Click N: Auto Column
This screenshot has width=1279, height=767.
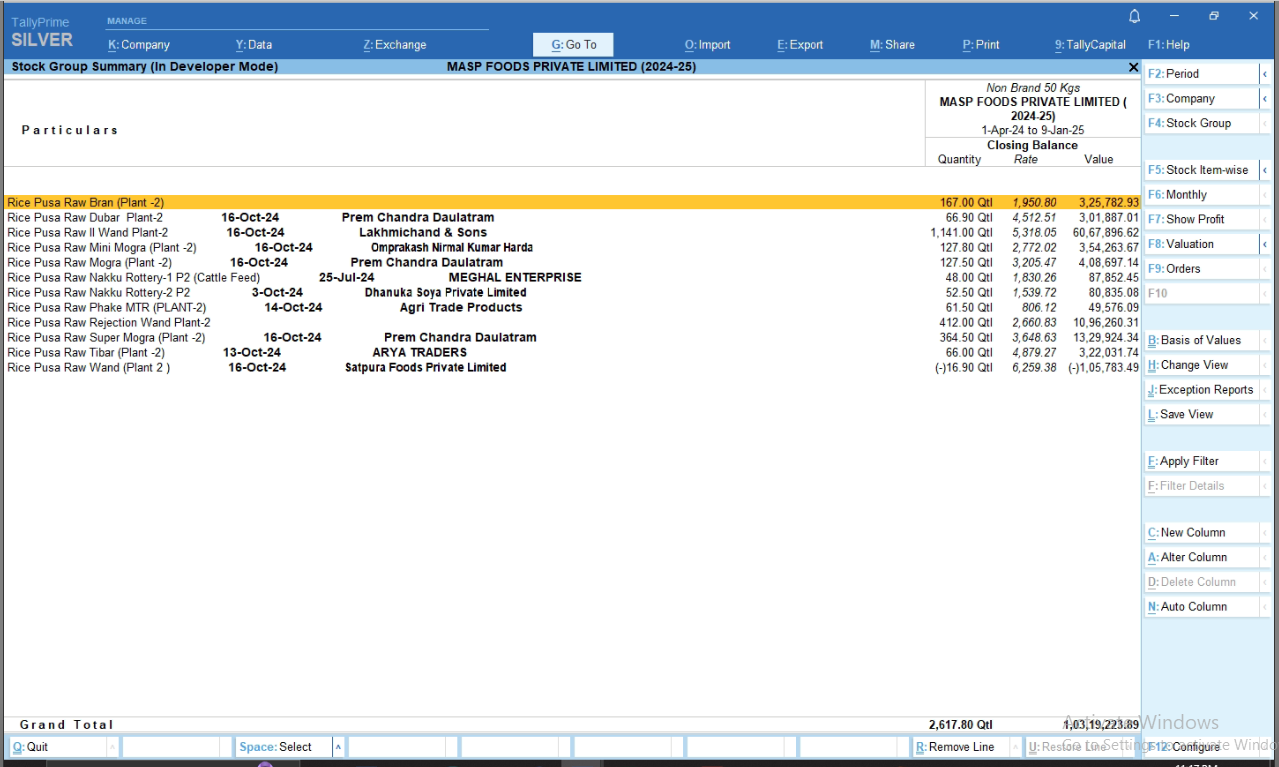pos(1201,607)
